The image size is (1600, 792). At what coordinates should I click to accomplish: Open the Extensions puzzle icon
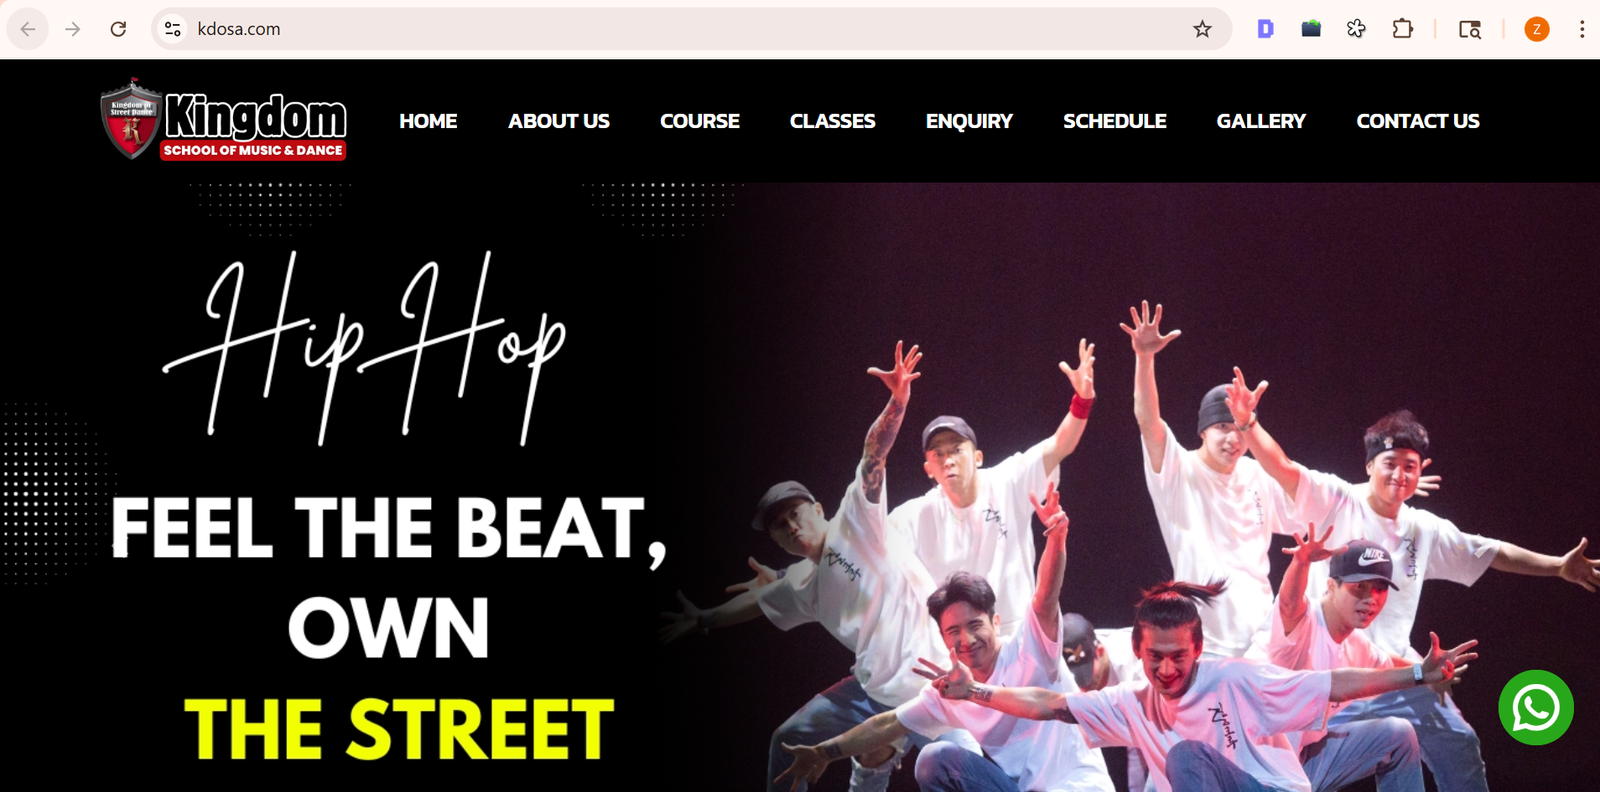tap(1403, 29)
